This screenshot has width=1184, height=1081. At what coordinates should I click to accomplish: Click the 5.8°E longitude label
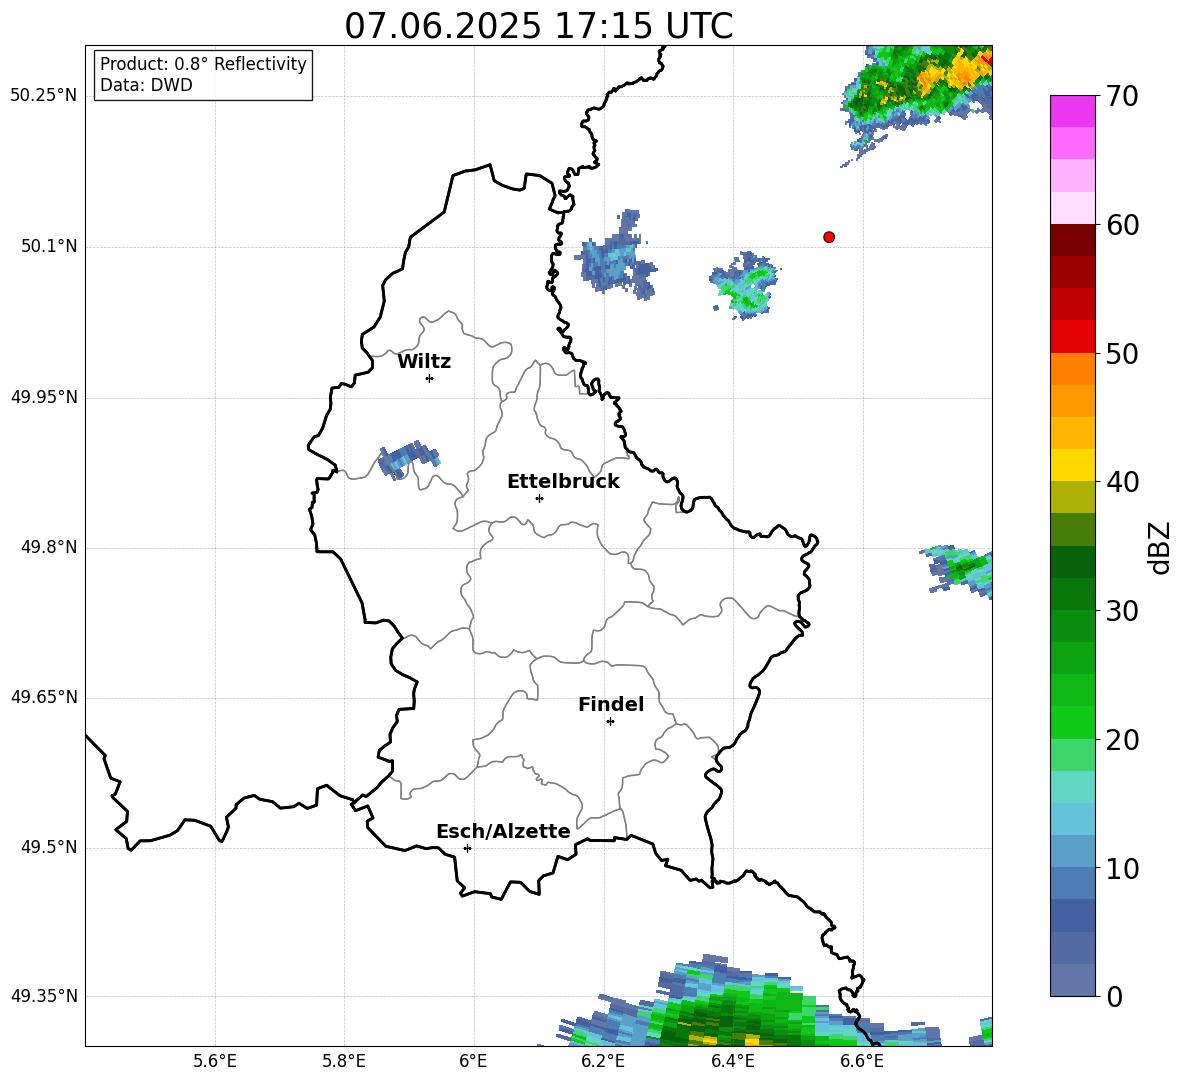[x=344, y=1061]
